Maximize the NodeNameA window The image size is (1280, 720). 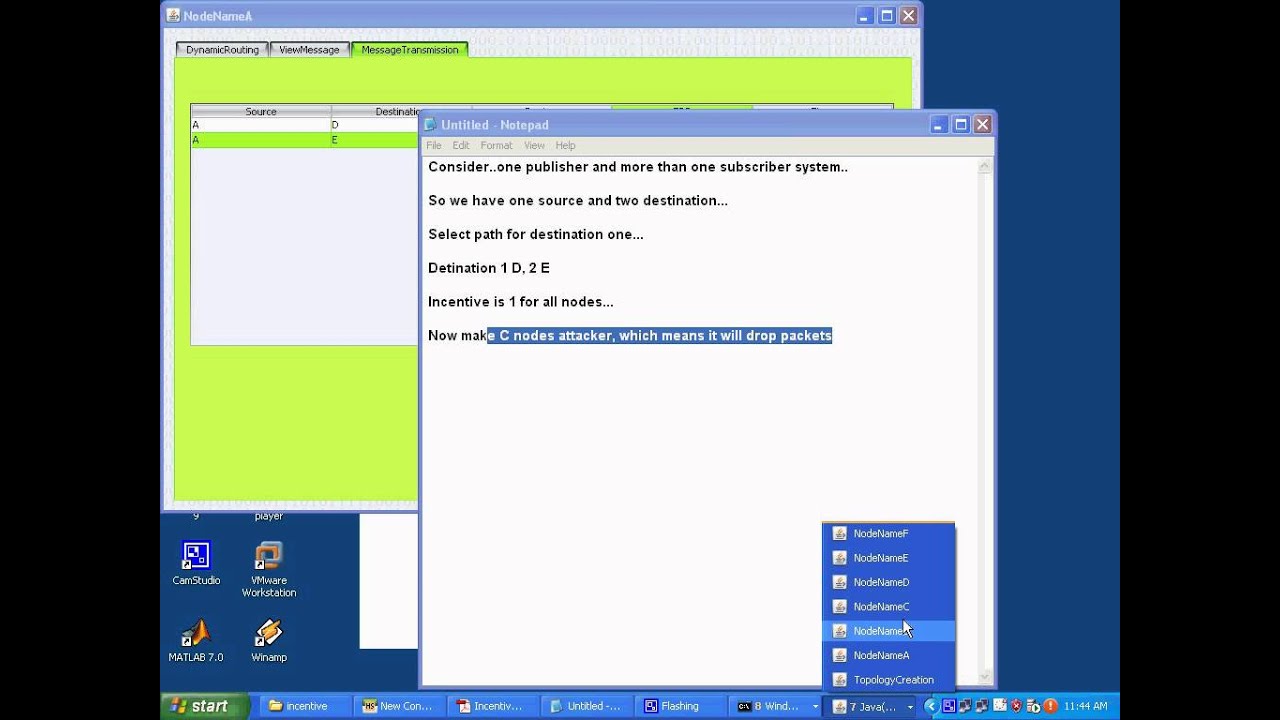coord(887,15)
